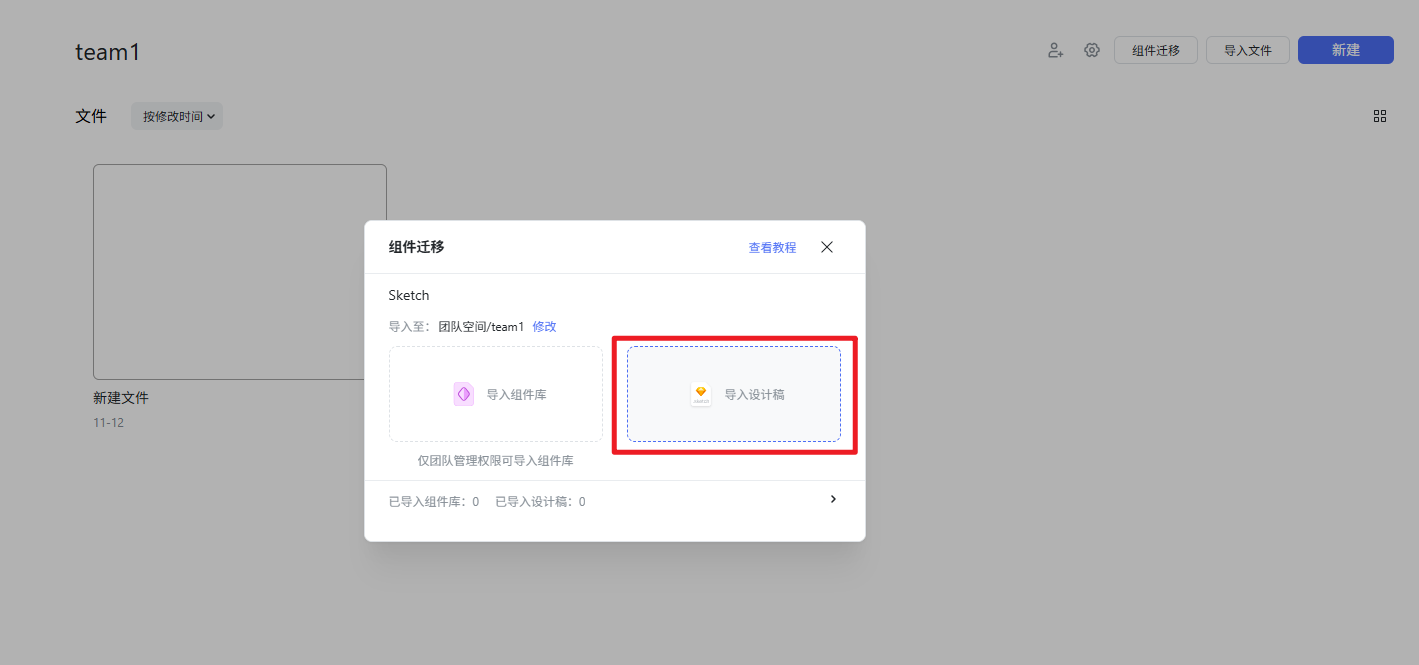The image size is (1419, 665).
Task: Select the Sketch section label
Action: (409, 295)
